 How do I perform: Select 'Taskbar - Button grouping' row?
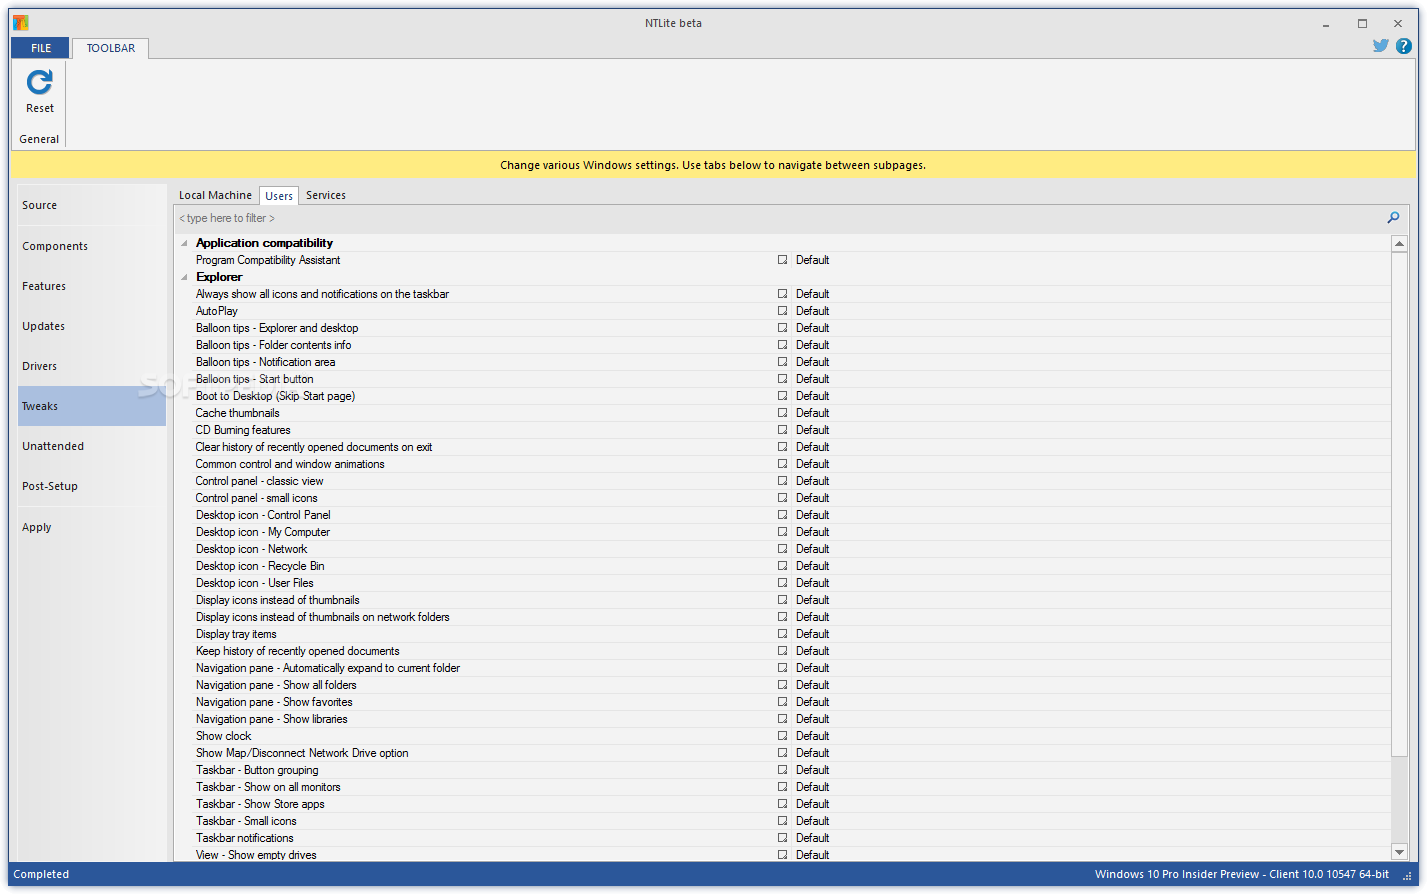(257, 770)
